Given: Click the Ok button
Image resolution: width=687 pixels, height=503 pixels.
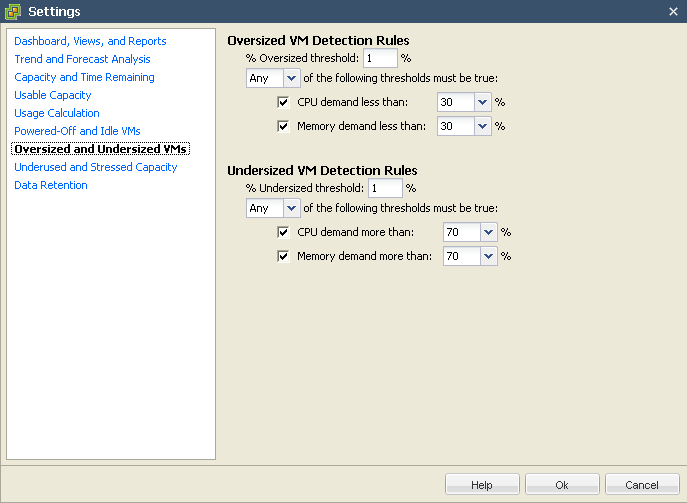Looking at the screenshot, I should [x=562, y=485].
